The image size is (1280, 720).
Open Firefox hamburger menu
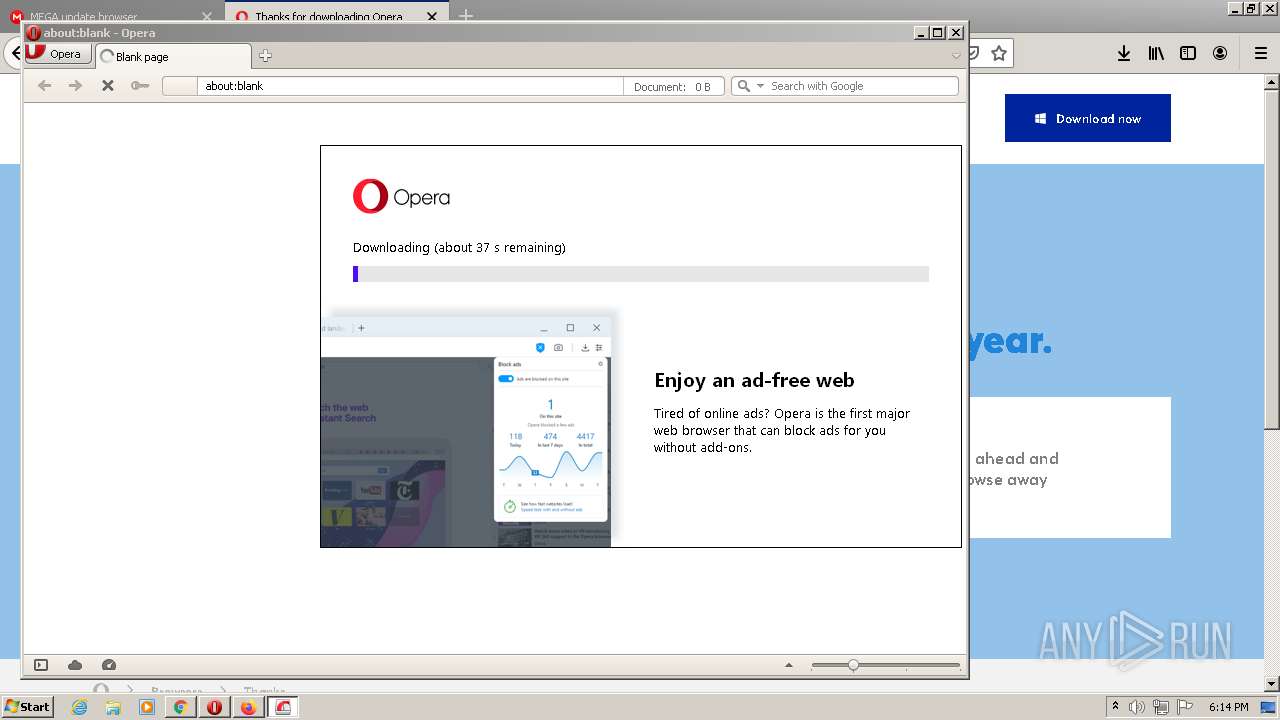[1260, 54]
